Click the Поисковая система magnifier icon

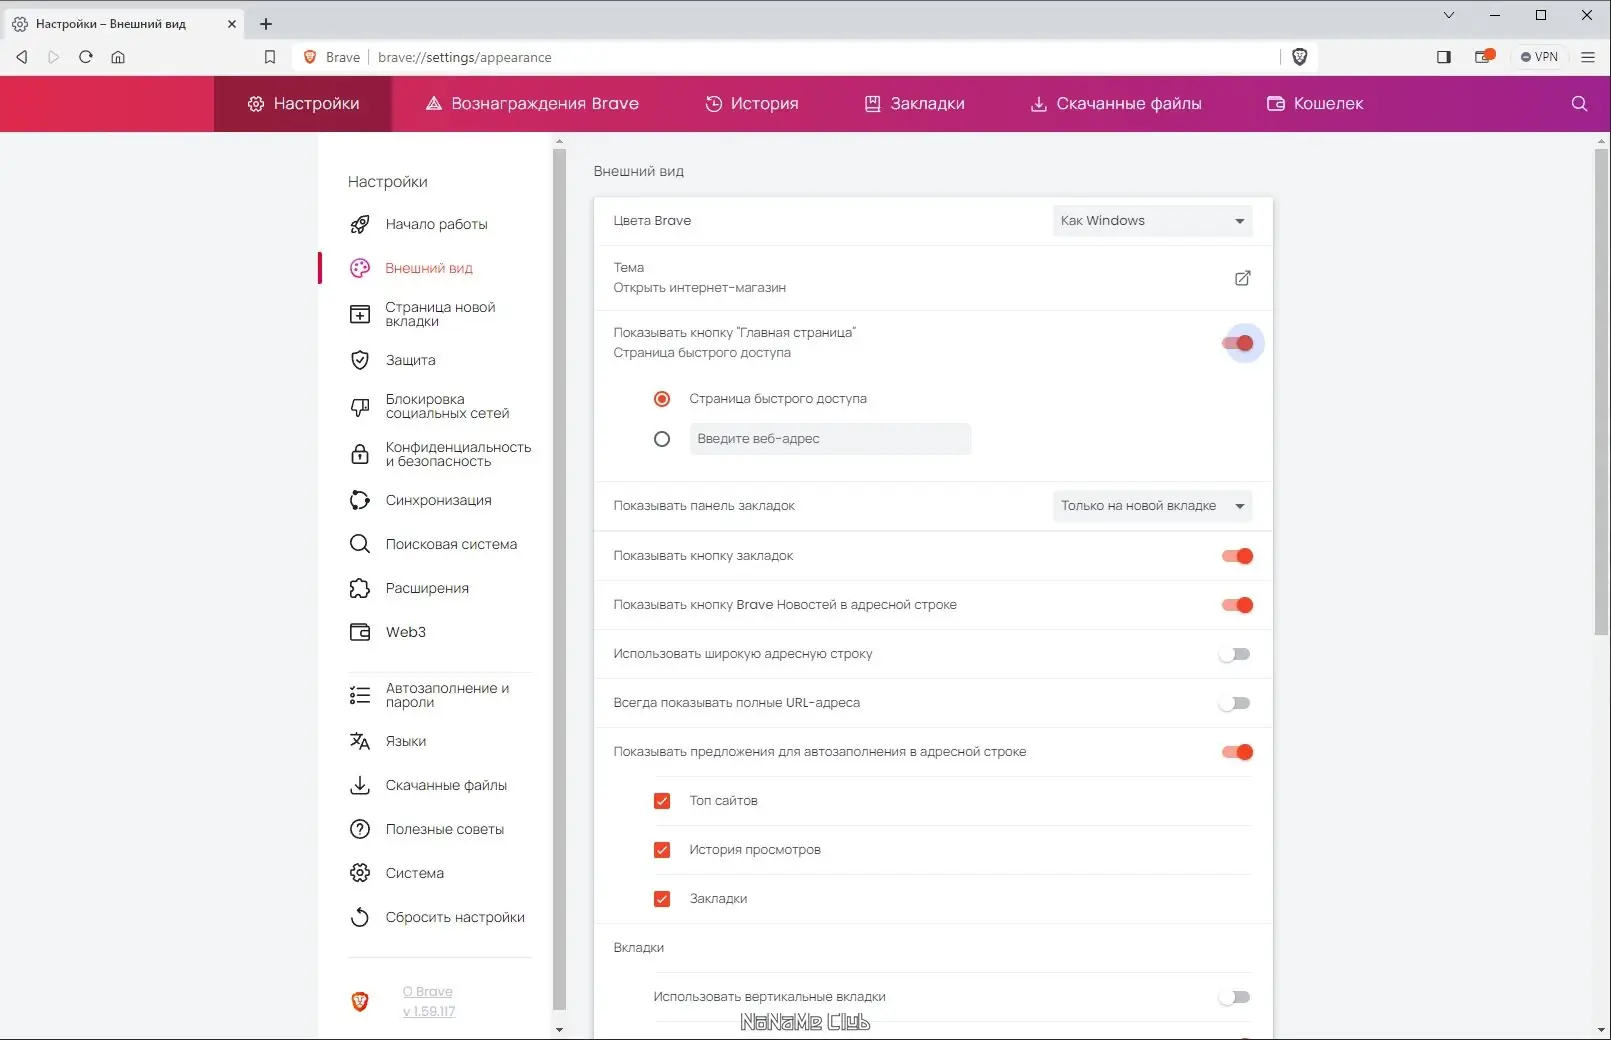(360, 544)
